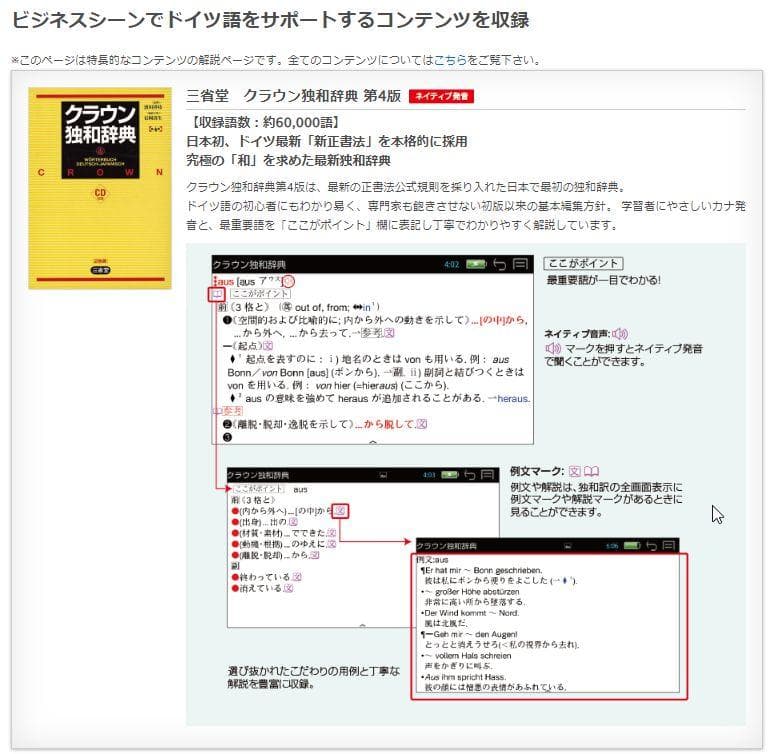Tap the up chevron below the top screen
This screenshot has width=778, height=754.
click(373, 441)
